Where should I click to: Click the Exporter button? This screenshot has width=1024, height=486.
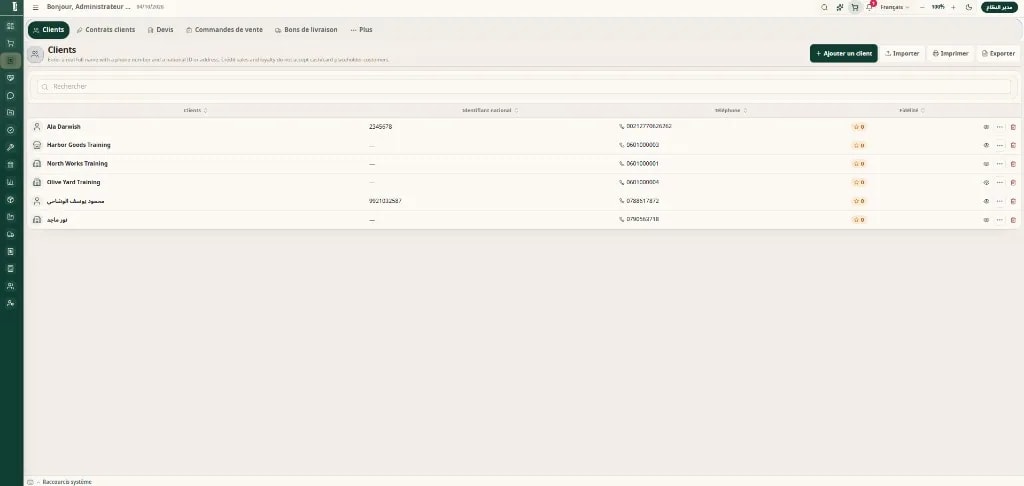[x=998, y=54]
